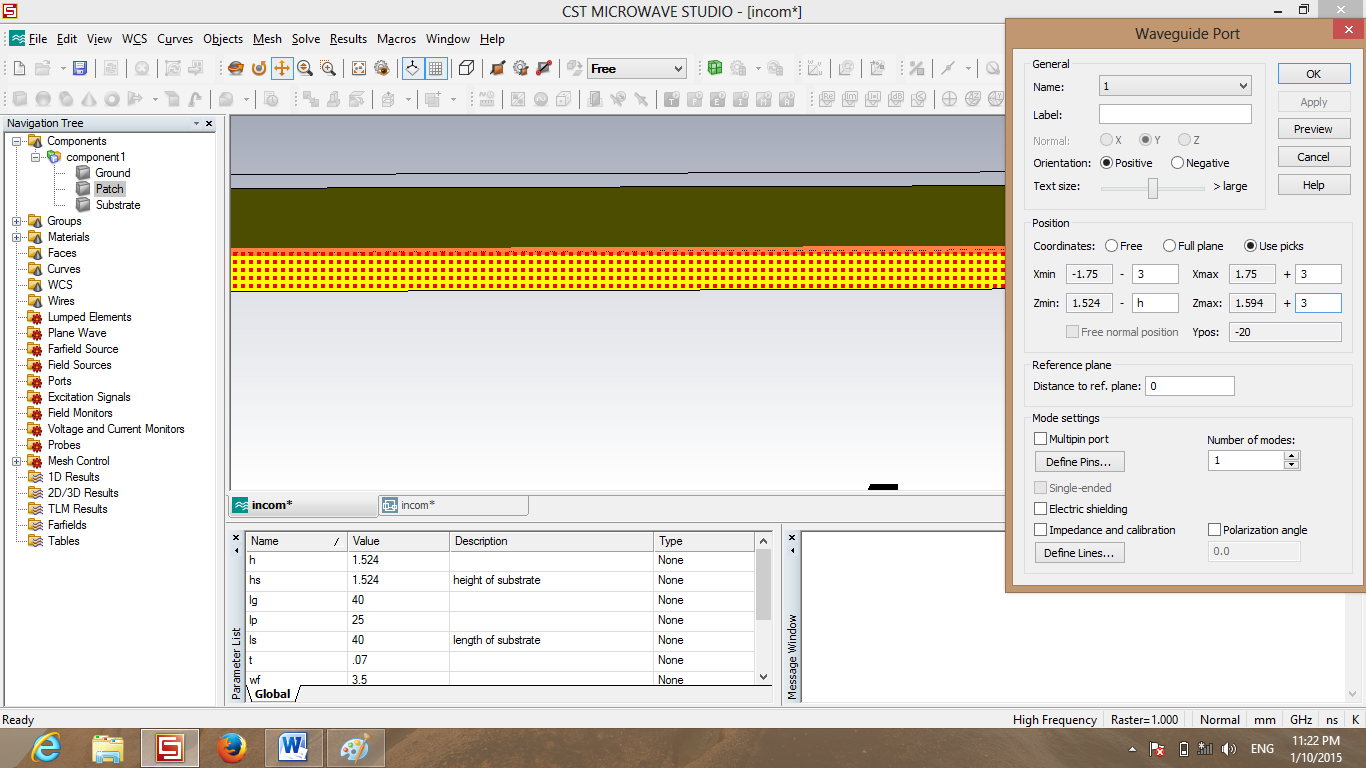Choose Full plane coordinates option
This screenshot has width=1366, height=768.
click(1169, 246)
